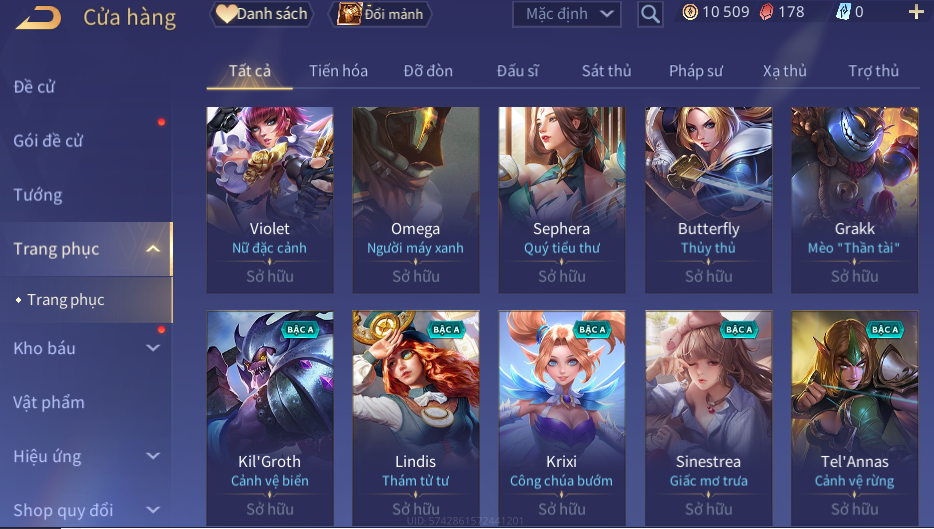This screenshot has height=529, width=934.
Task: Open the search magnifier icon
Action: [650, 14]
